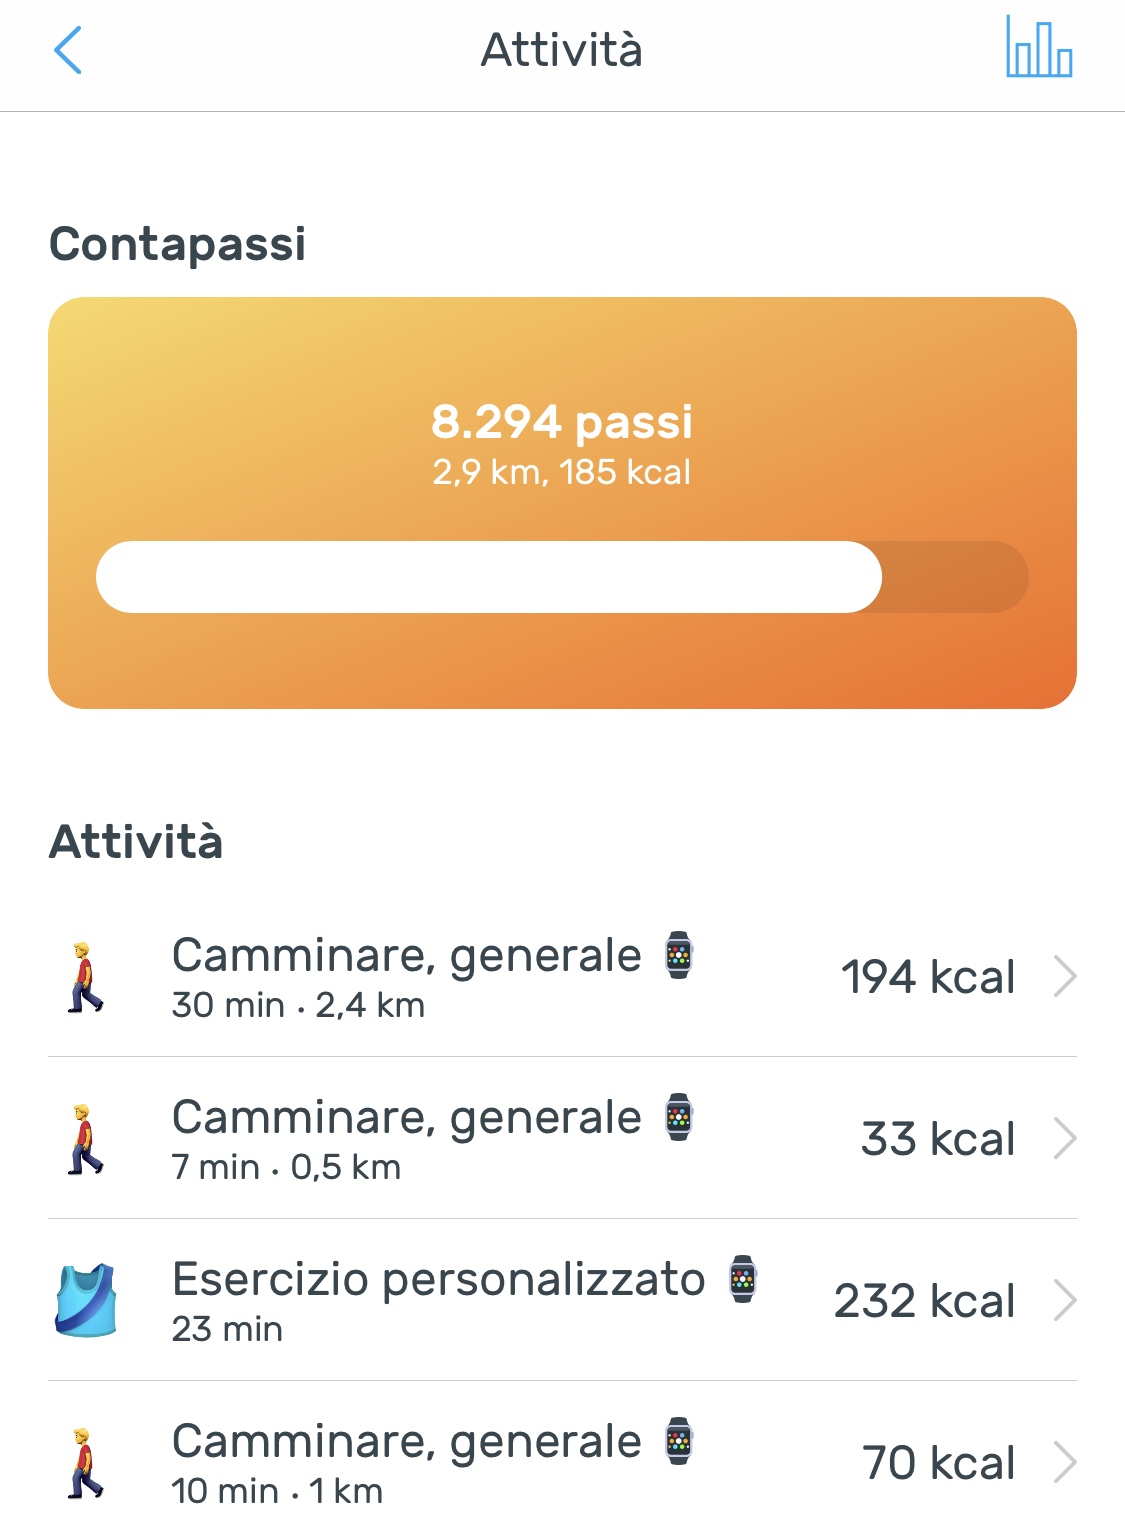Tap the 8.294 passi step count
The width and height of the screenshot is (1125, 1534).
point(562,422)
